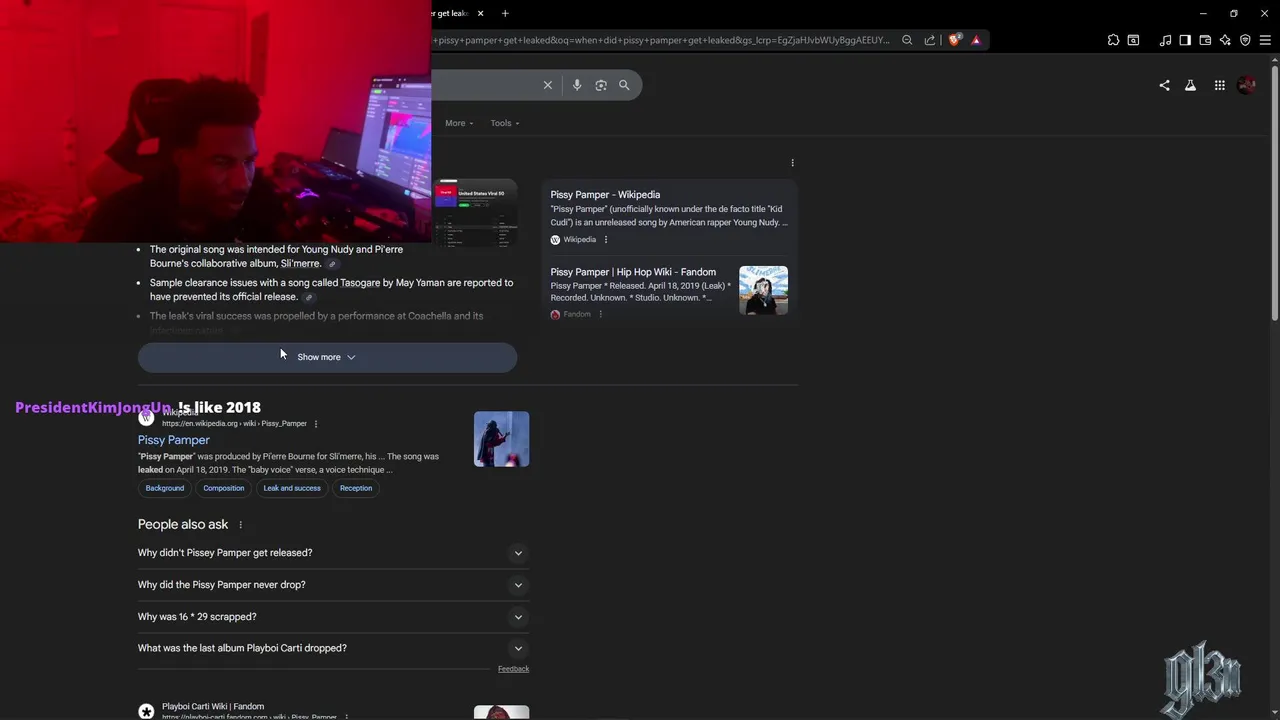This screenshot has width=1280, height=720.
Task: Open a new tab with the plus button
Action: click(x=505, y=13)
